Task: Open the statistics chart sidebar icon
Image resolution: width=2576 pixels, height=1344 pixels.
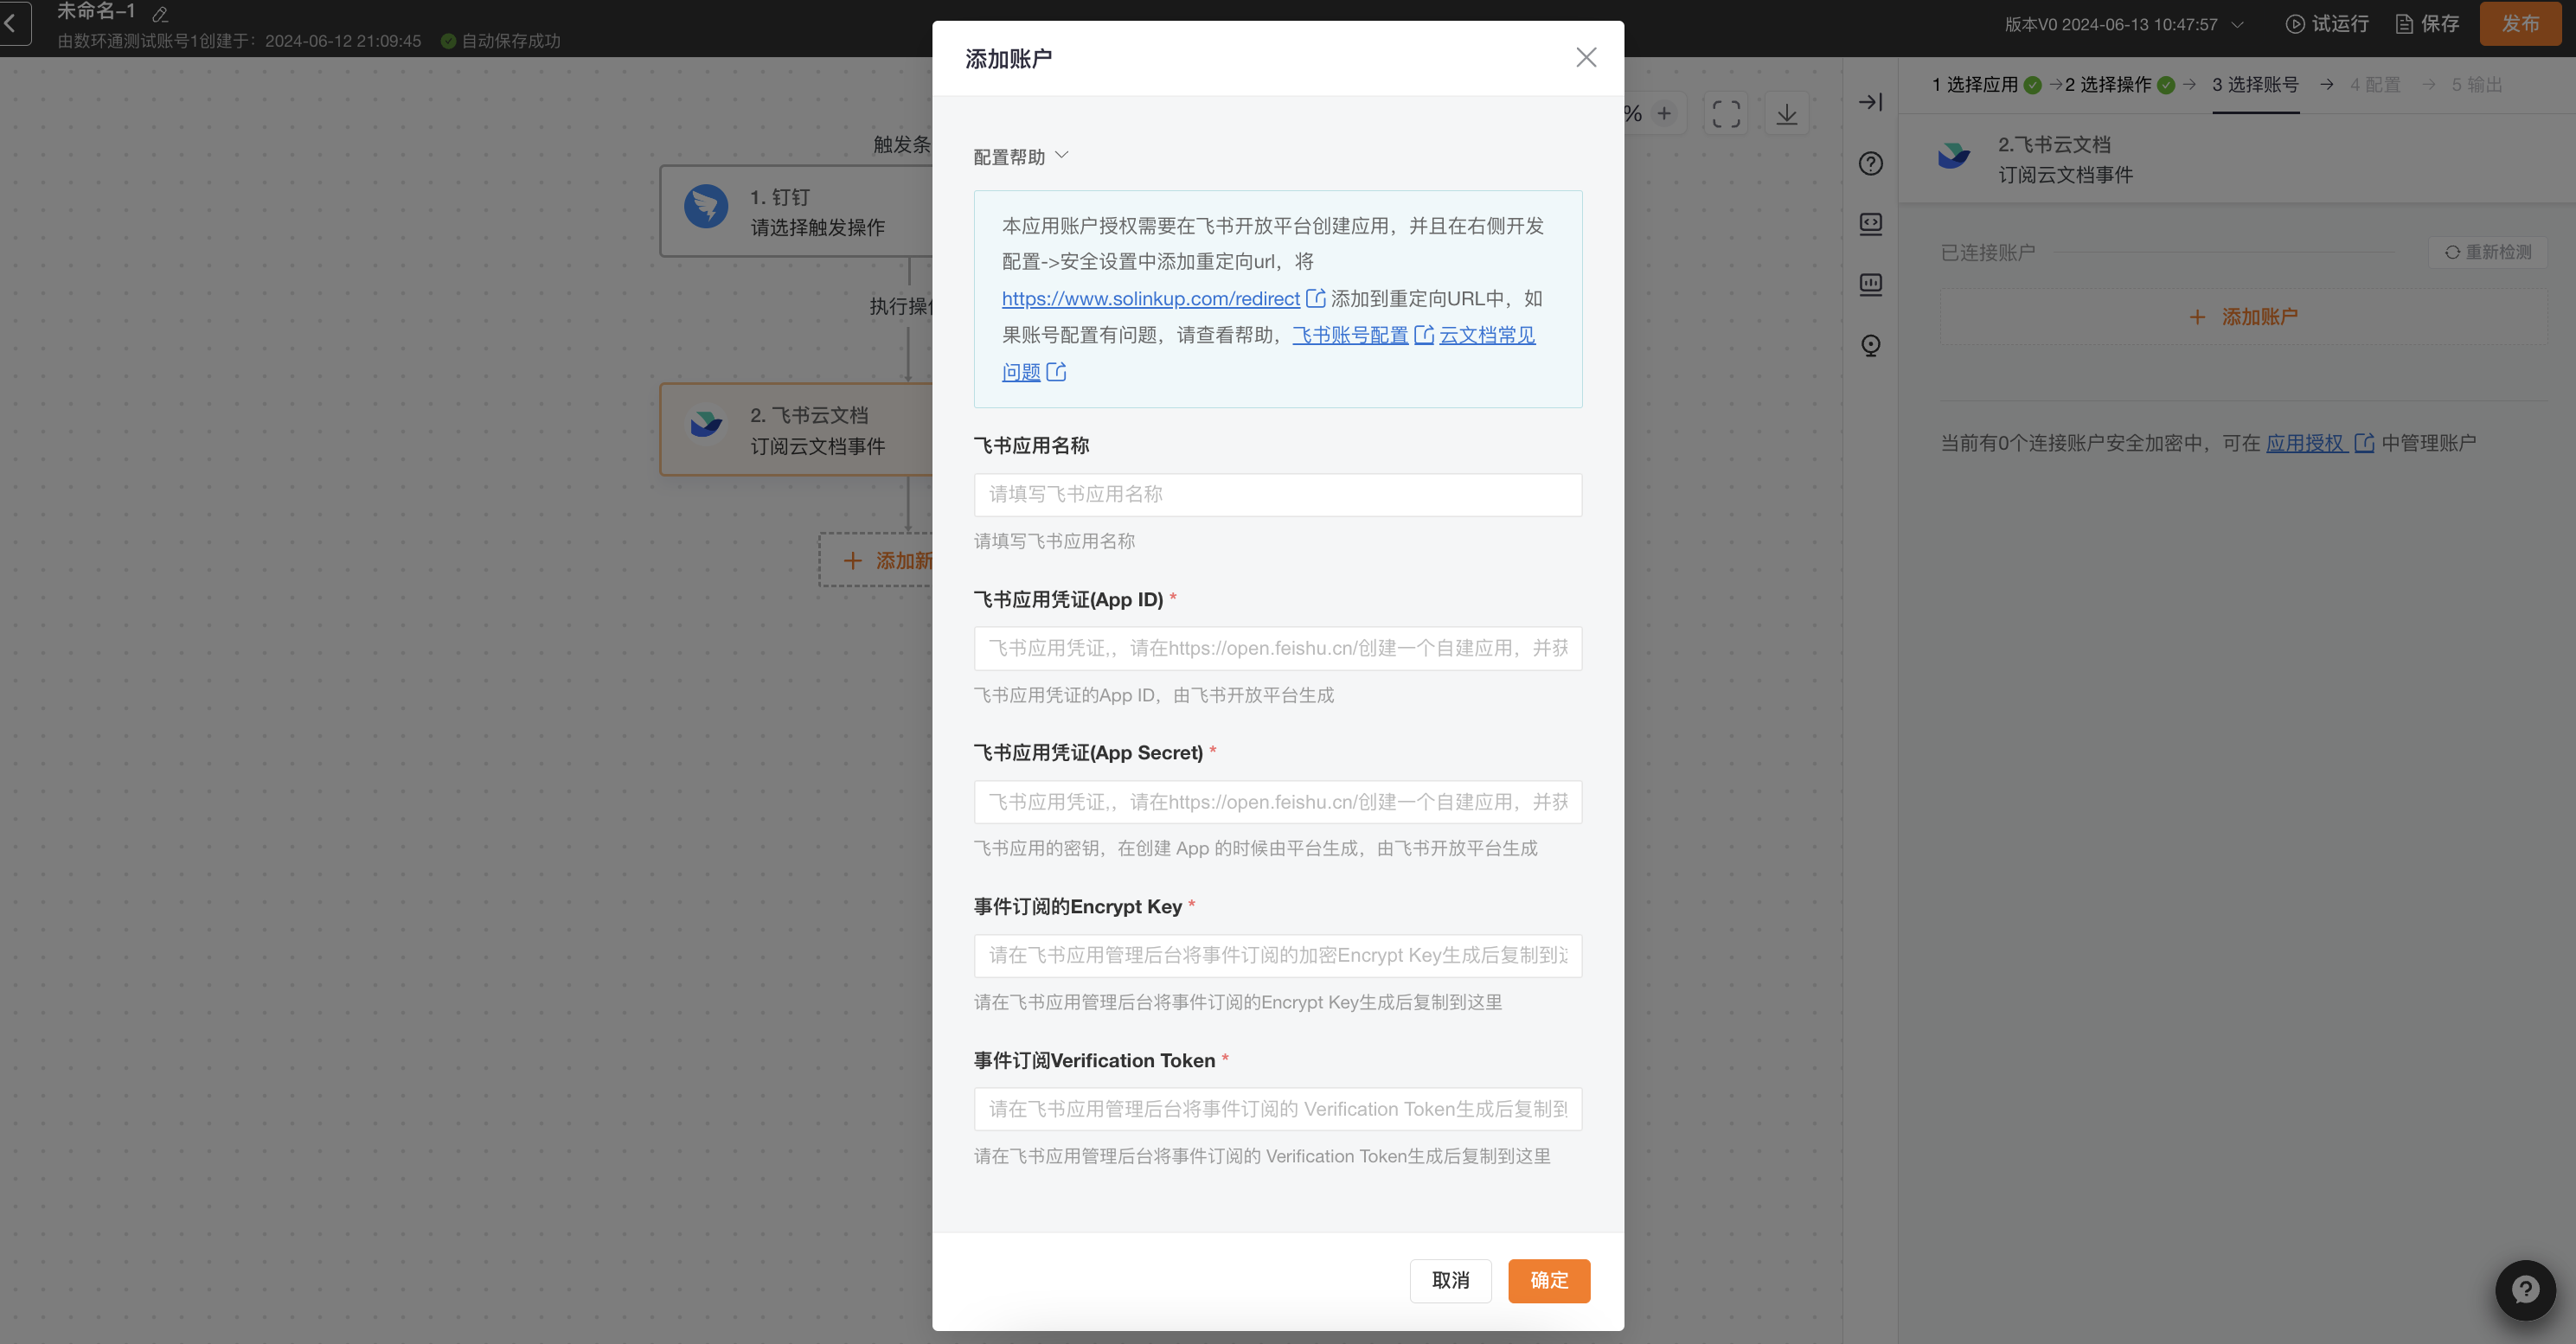Action: point(1870,284)
